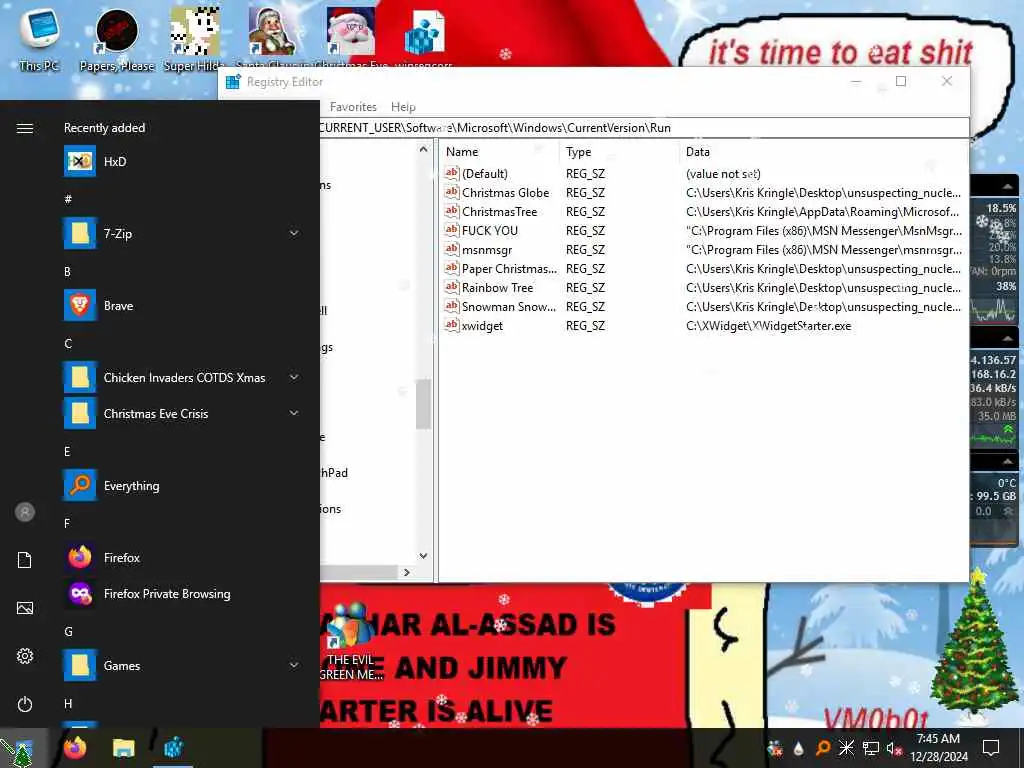Image resolution: width=1024 pixels, height=768 pixels.
Task: Select the Snowman Snow... registry value
Action: tap(509, 306)
